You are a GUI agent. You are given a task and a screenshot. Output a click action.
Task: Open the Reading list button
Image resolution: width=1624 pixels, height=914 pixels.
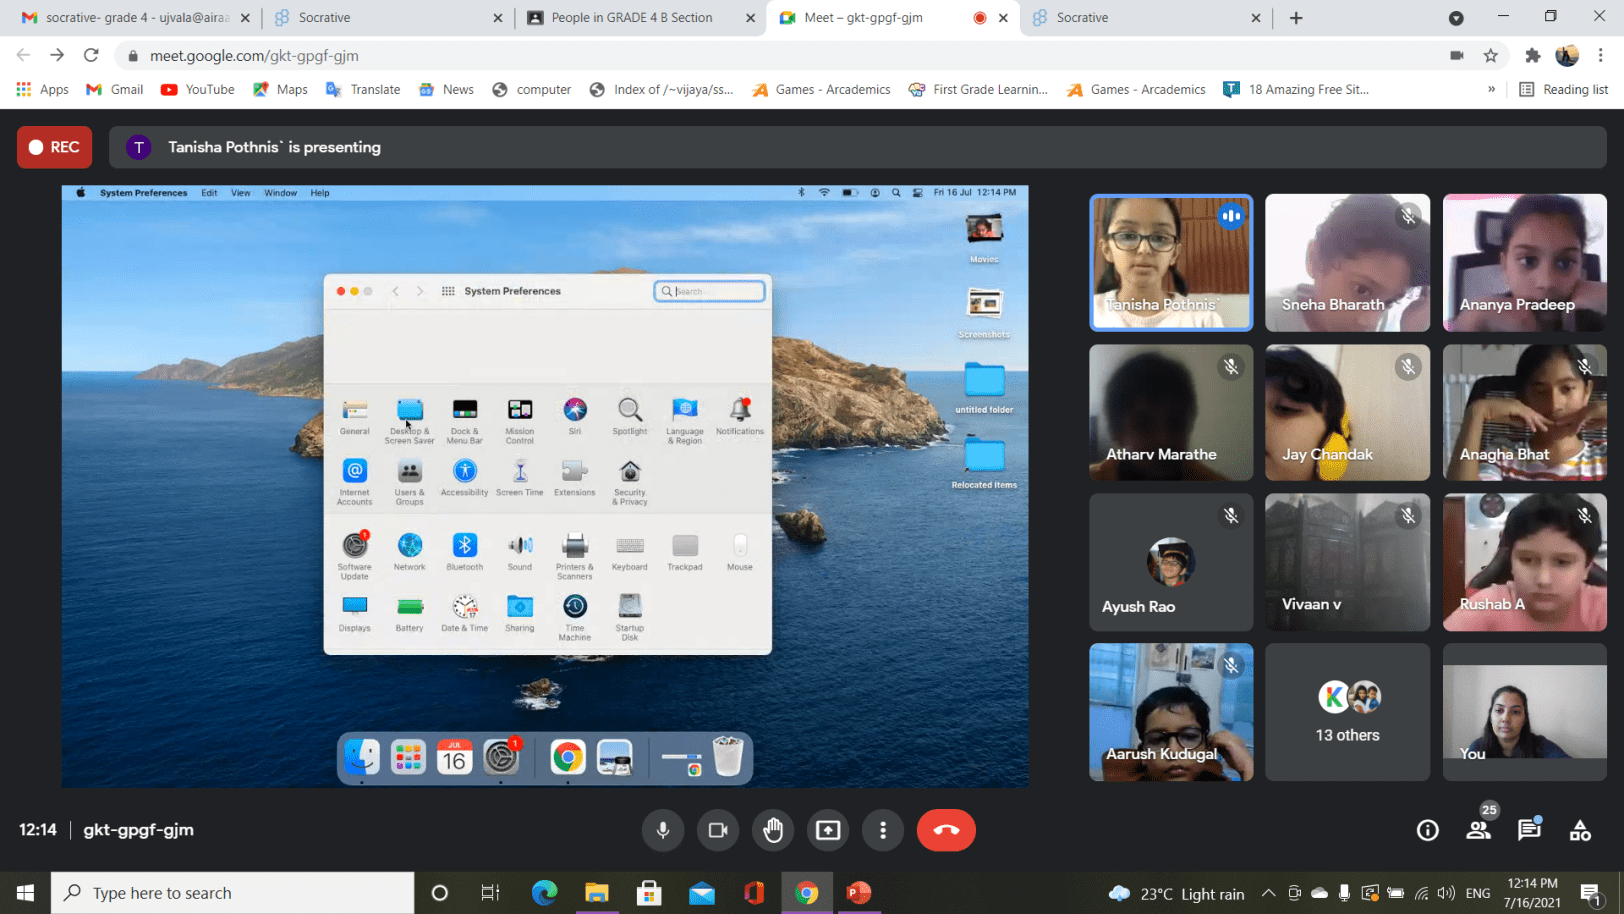[x=1564, y=89]
